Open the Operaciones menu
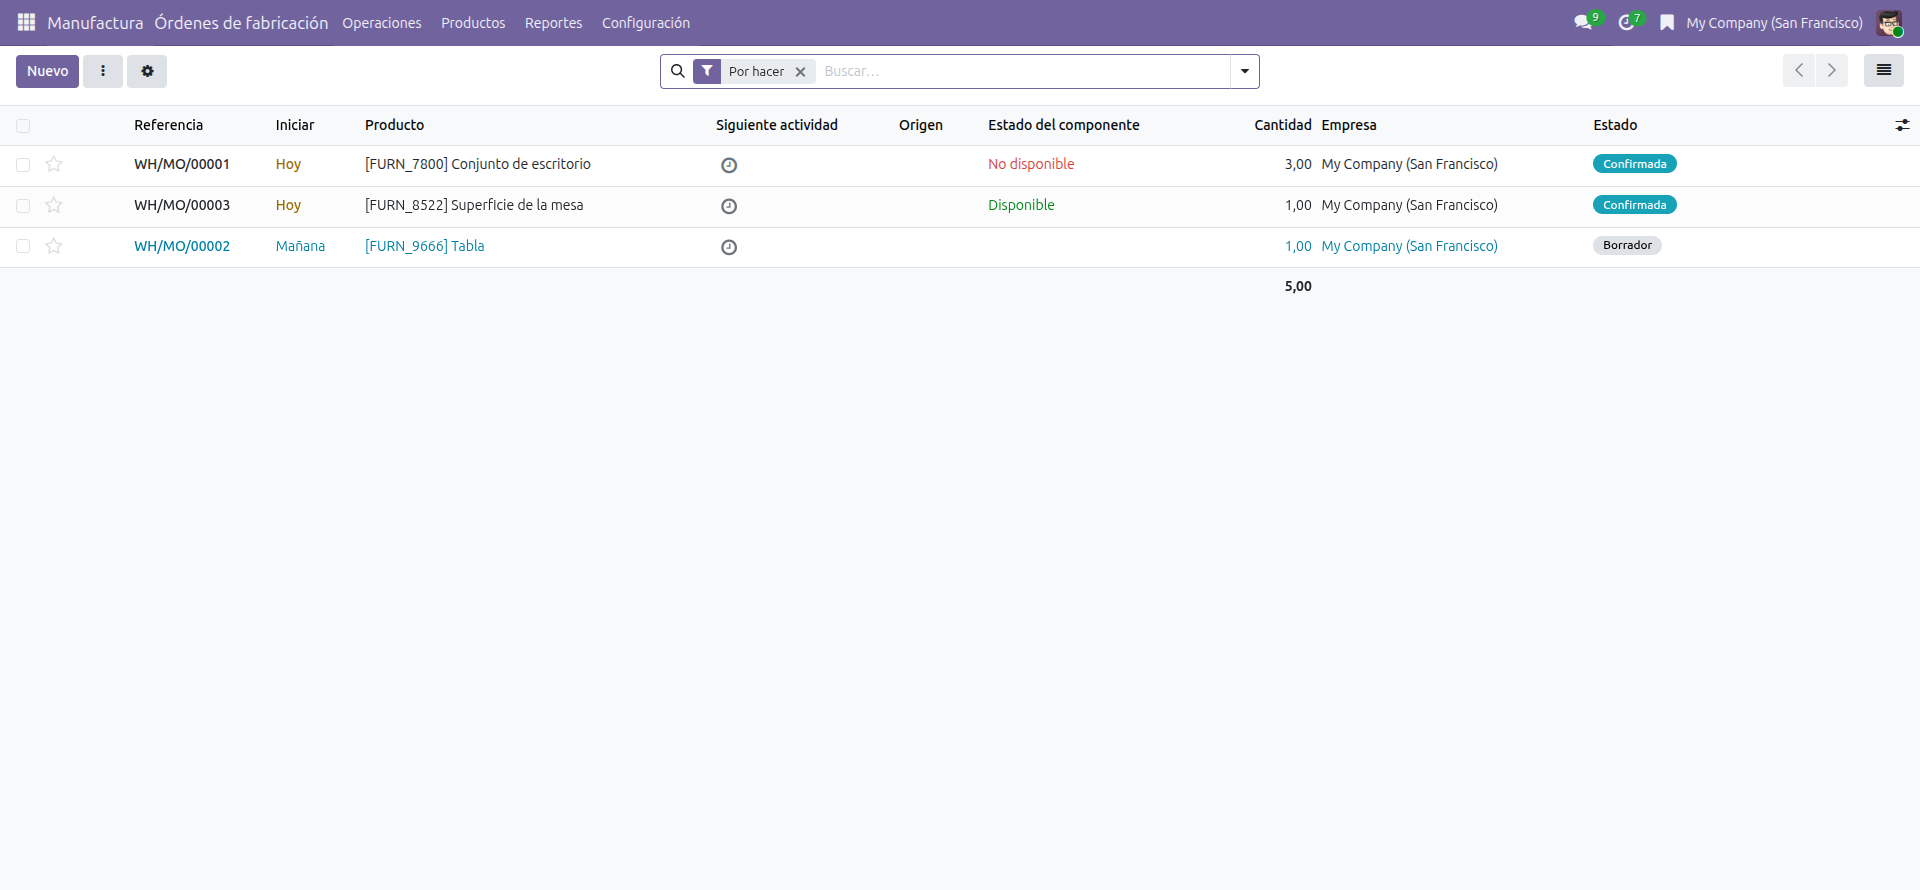Viewport: 1920px width, 890px height. (381, 23)
